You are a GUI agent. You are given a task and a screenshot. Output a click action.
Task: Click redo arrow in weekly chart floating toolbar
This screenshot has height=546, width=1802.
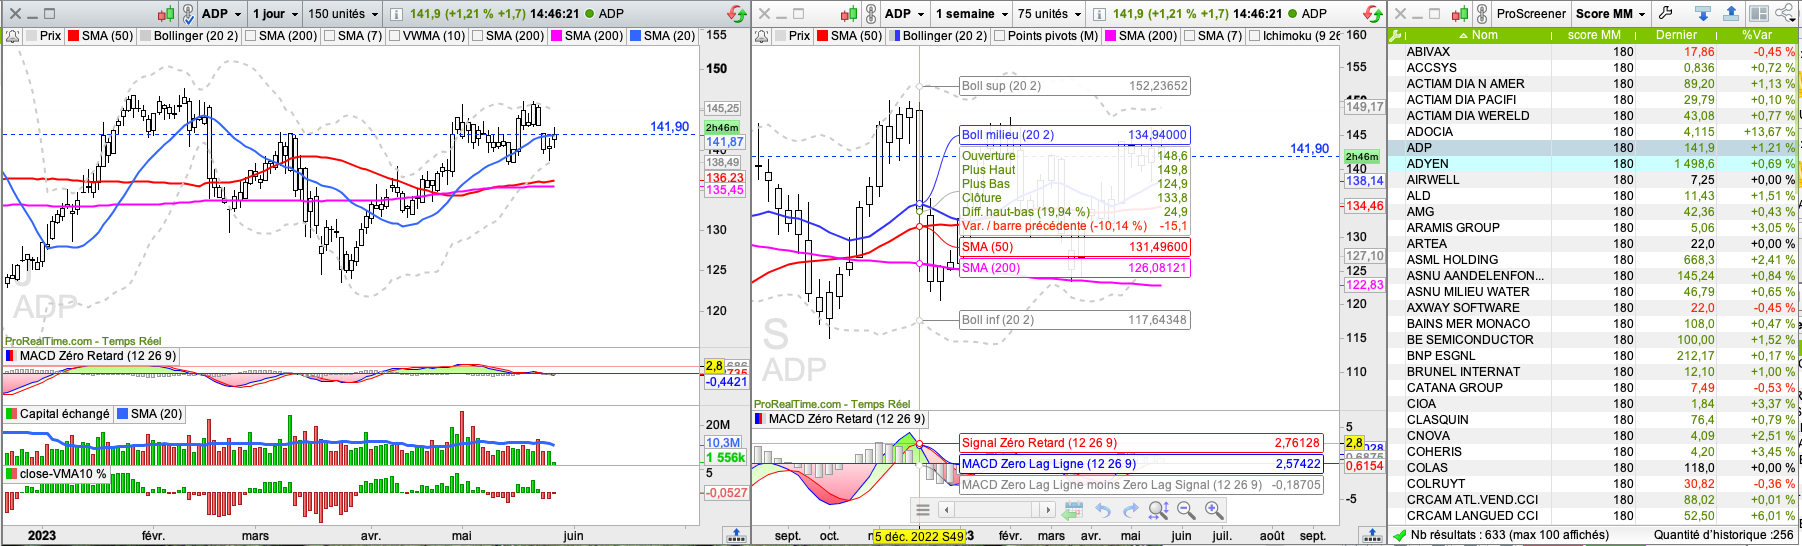tap(1130, 510)
